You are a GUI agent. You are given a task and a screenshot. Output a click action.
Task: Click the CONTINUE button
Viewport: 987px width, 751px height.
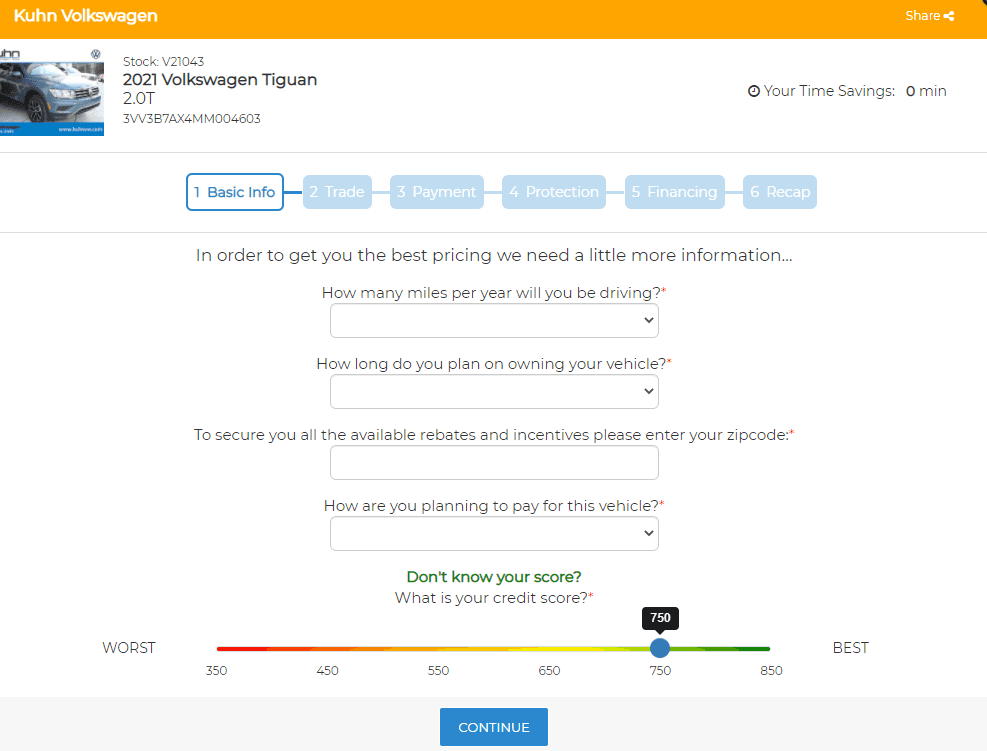494,727
